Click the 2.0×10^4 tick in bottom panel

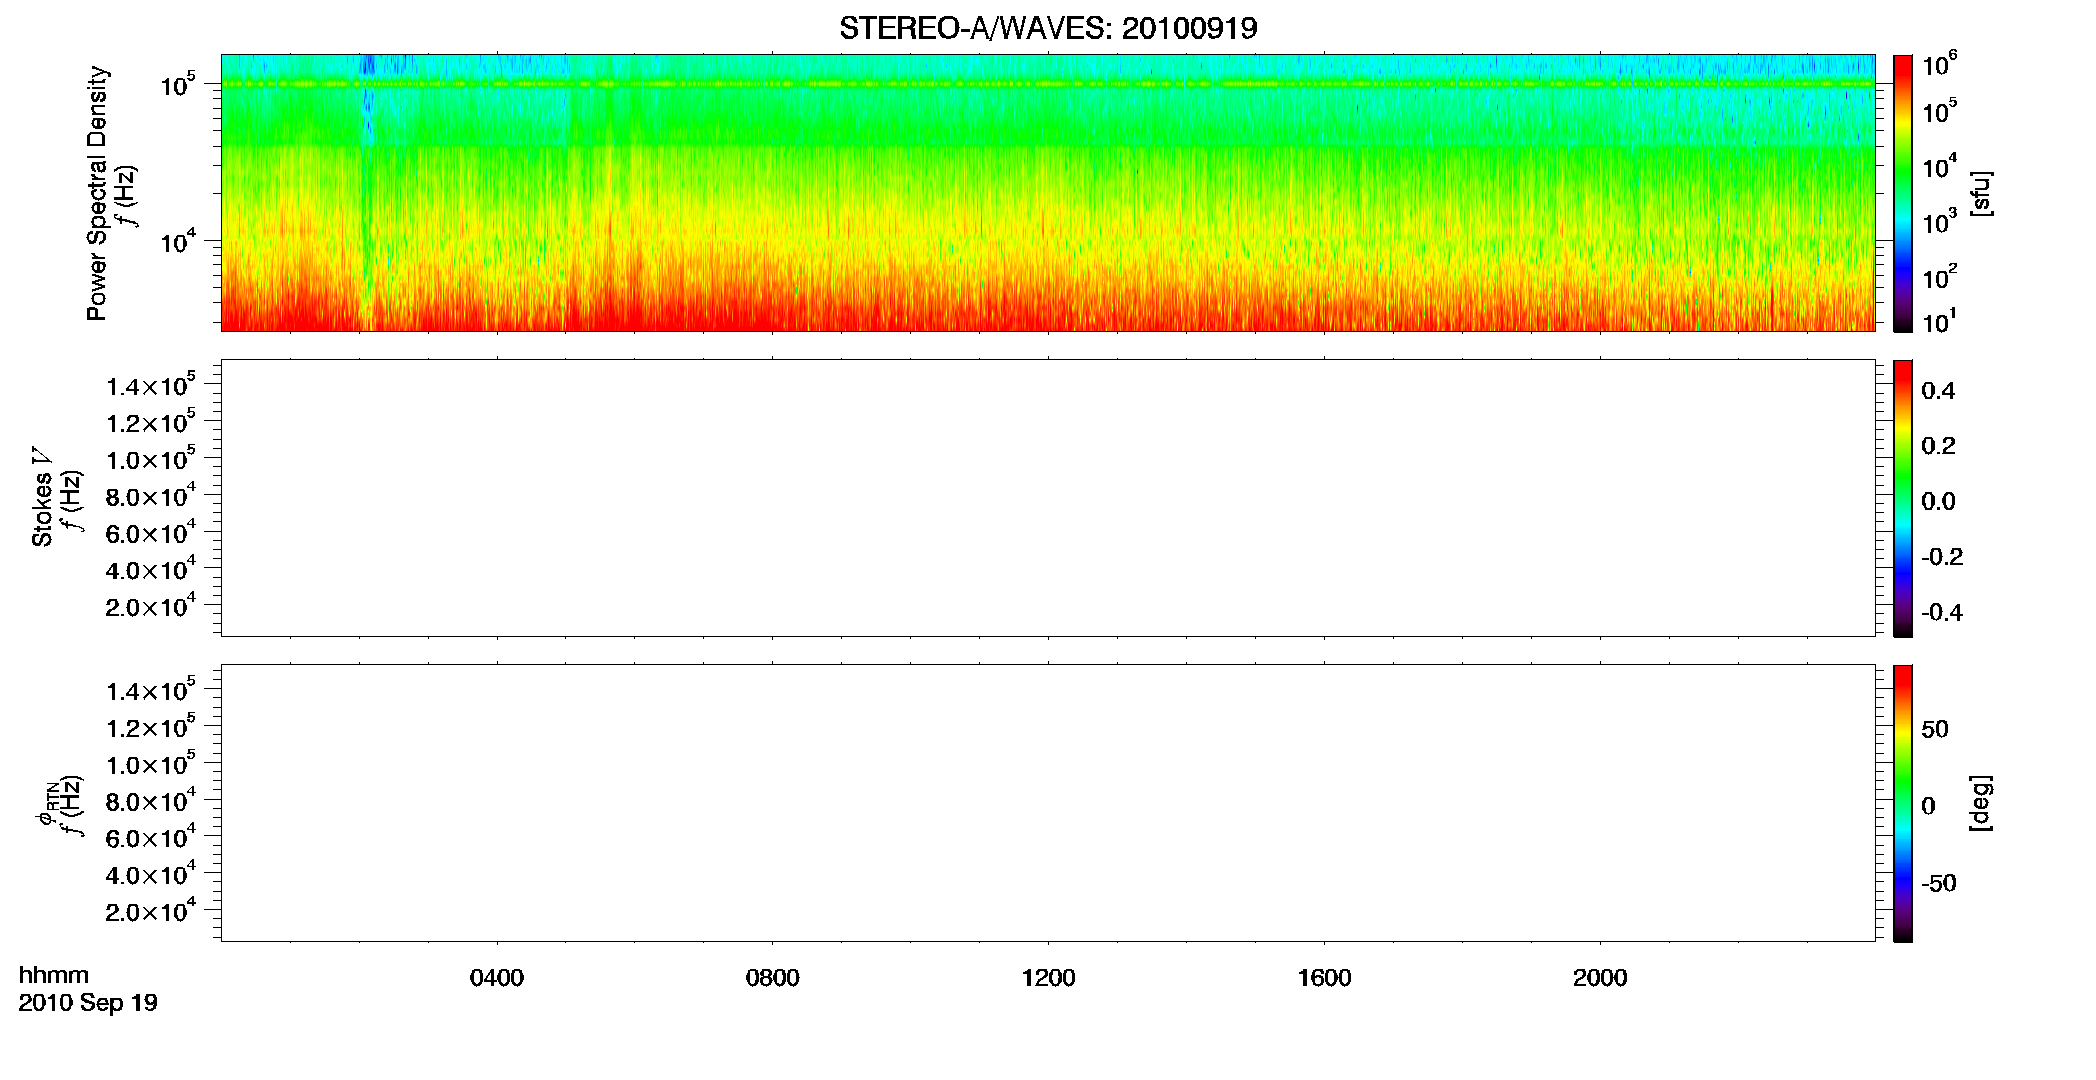(x=151, y=910)
